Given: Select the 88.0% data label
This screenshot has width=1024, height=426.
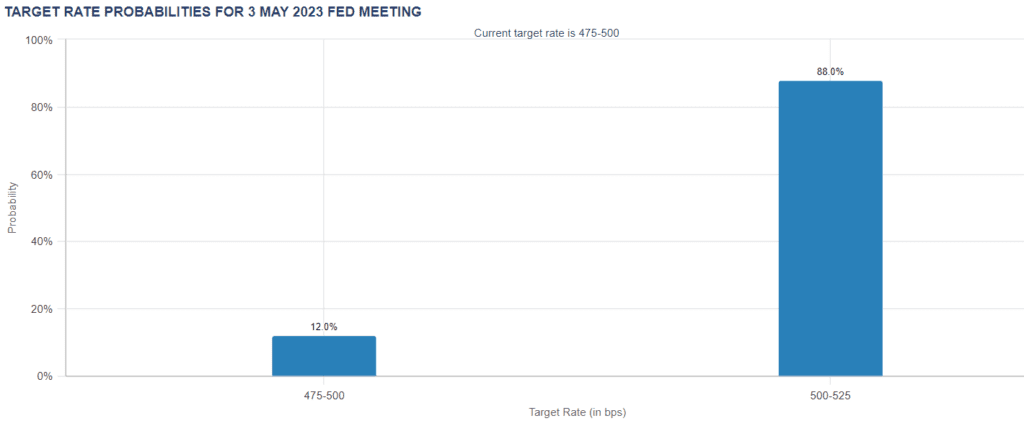Looking at the screenshot, I should [x=830, y=72].
